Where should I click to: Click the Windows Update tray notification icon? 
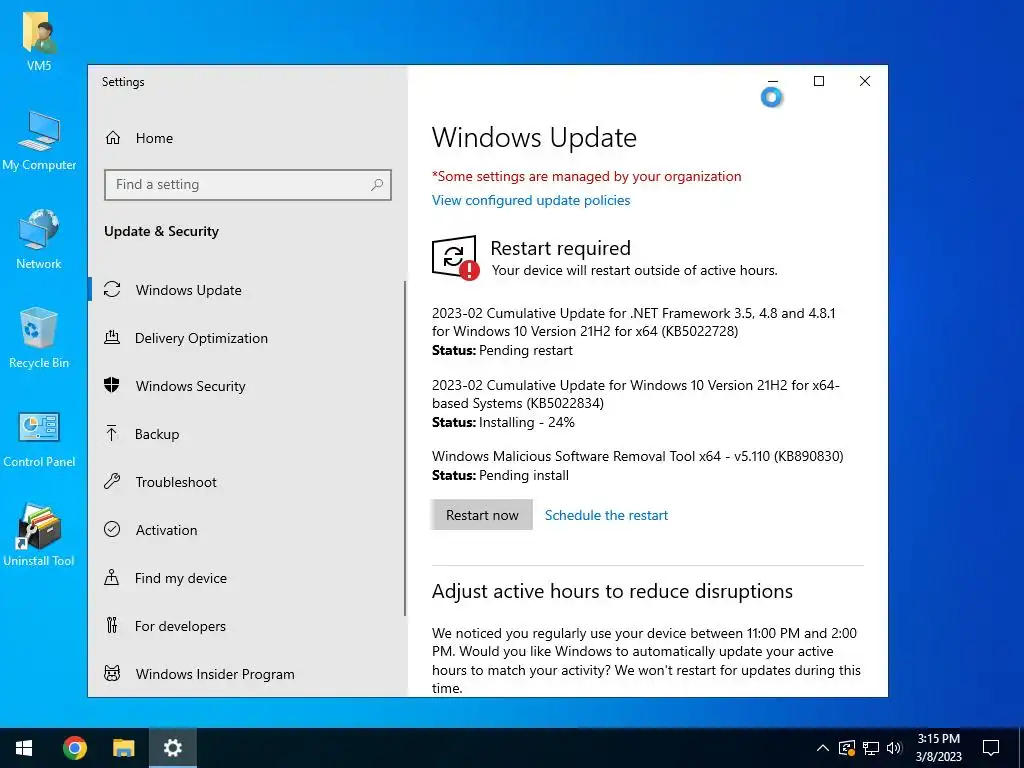click(847, 748)
